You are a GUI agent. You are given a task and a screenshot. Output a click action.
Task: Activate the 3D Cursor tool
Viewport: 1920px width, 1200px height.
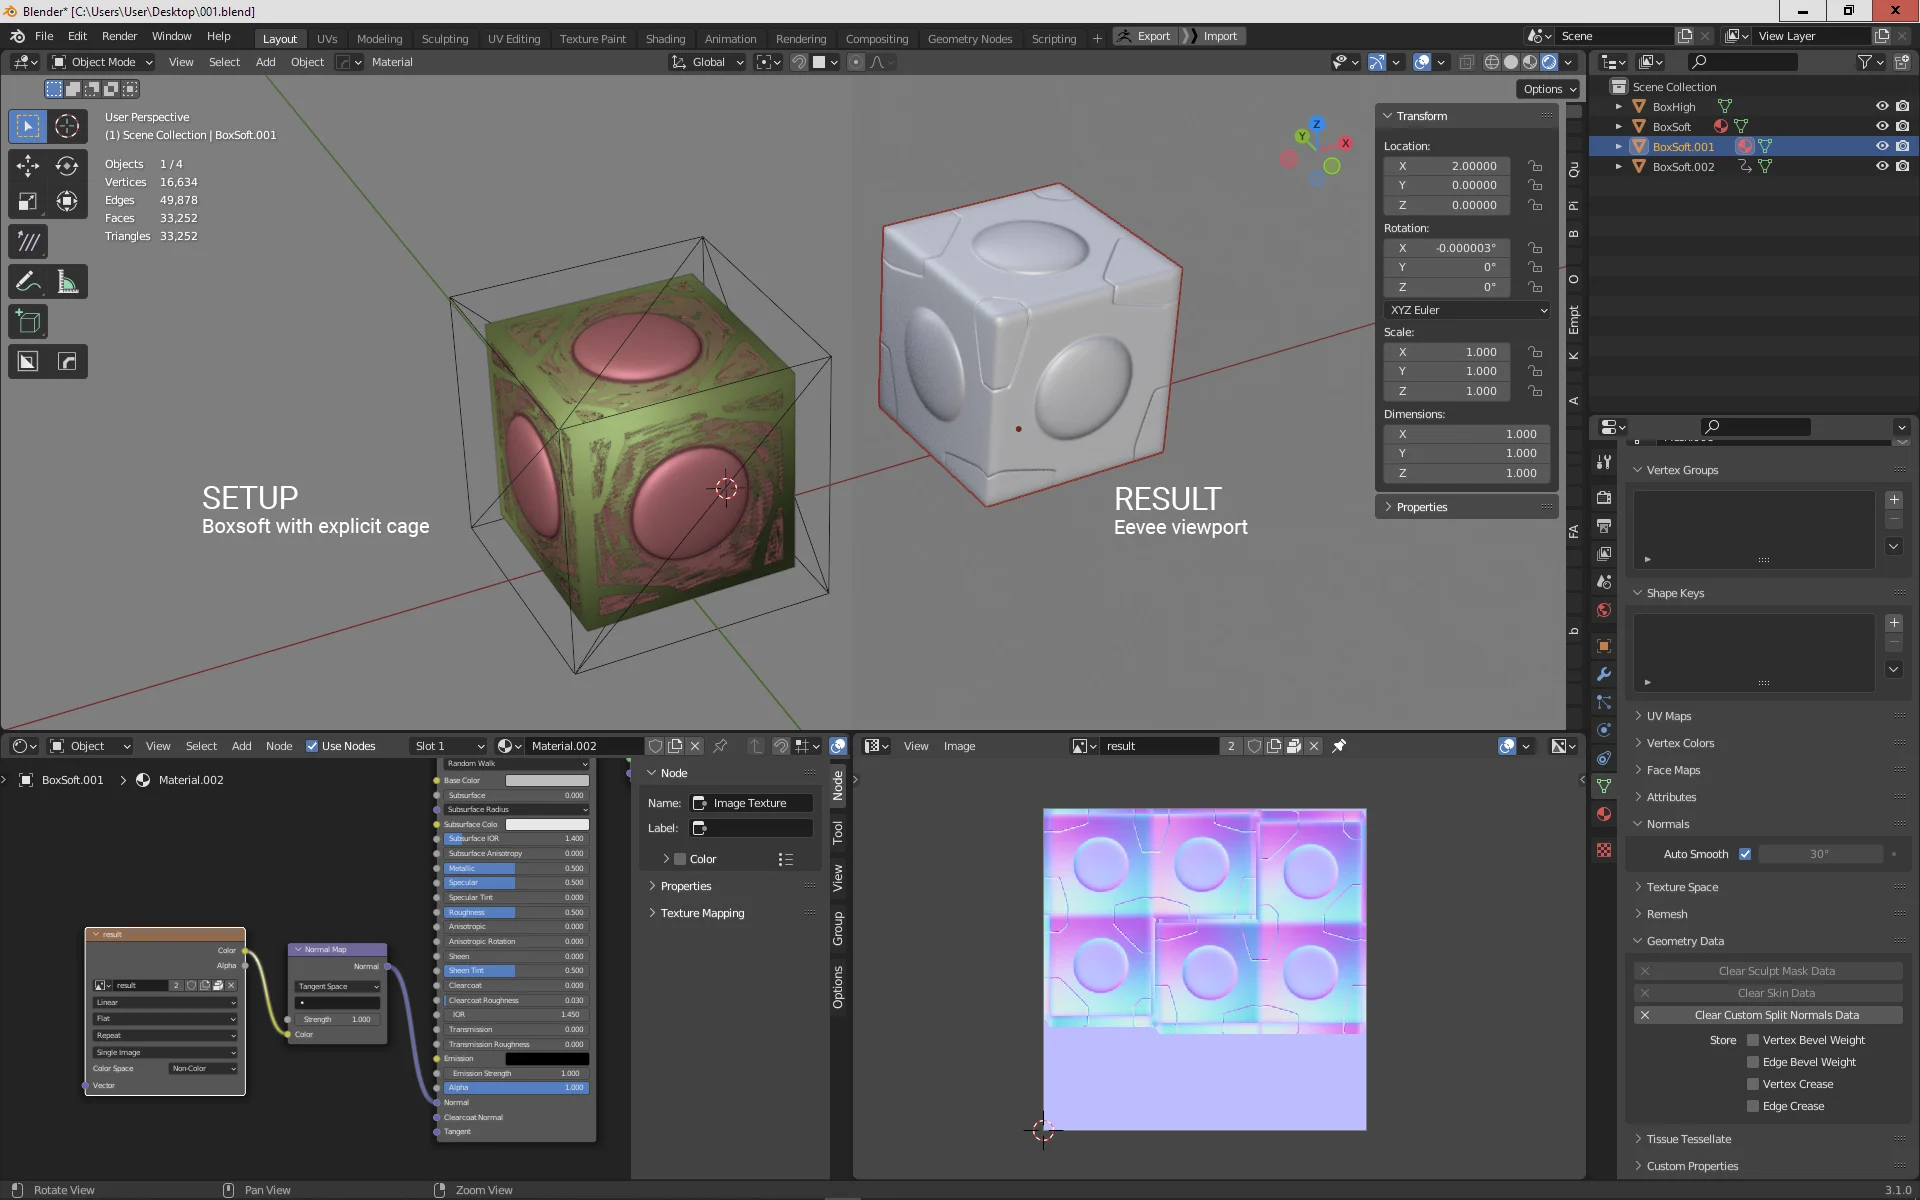(x=67, y=126)
